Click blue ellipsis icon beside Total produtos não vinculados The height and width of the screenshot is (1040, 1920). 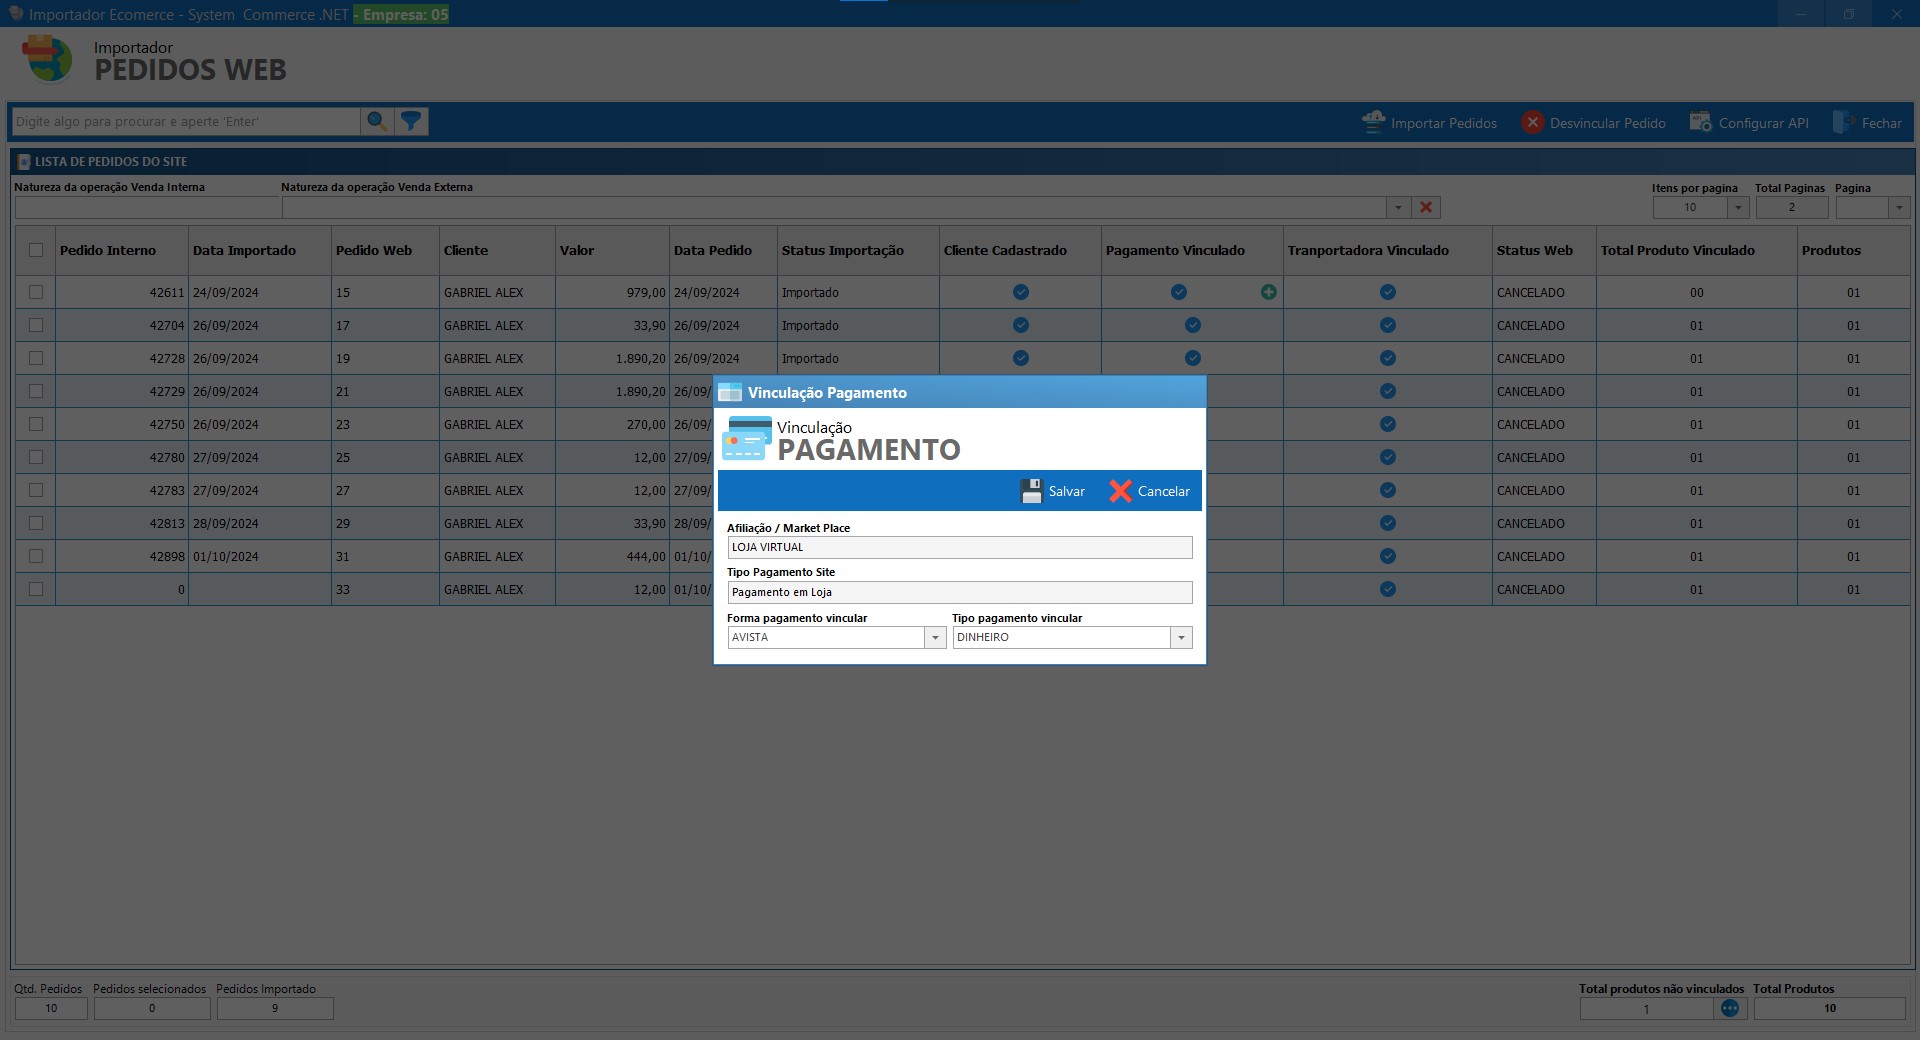[x=1732, y=1009]
